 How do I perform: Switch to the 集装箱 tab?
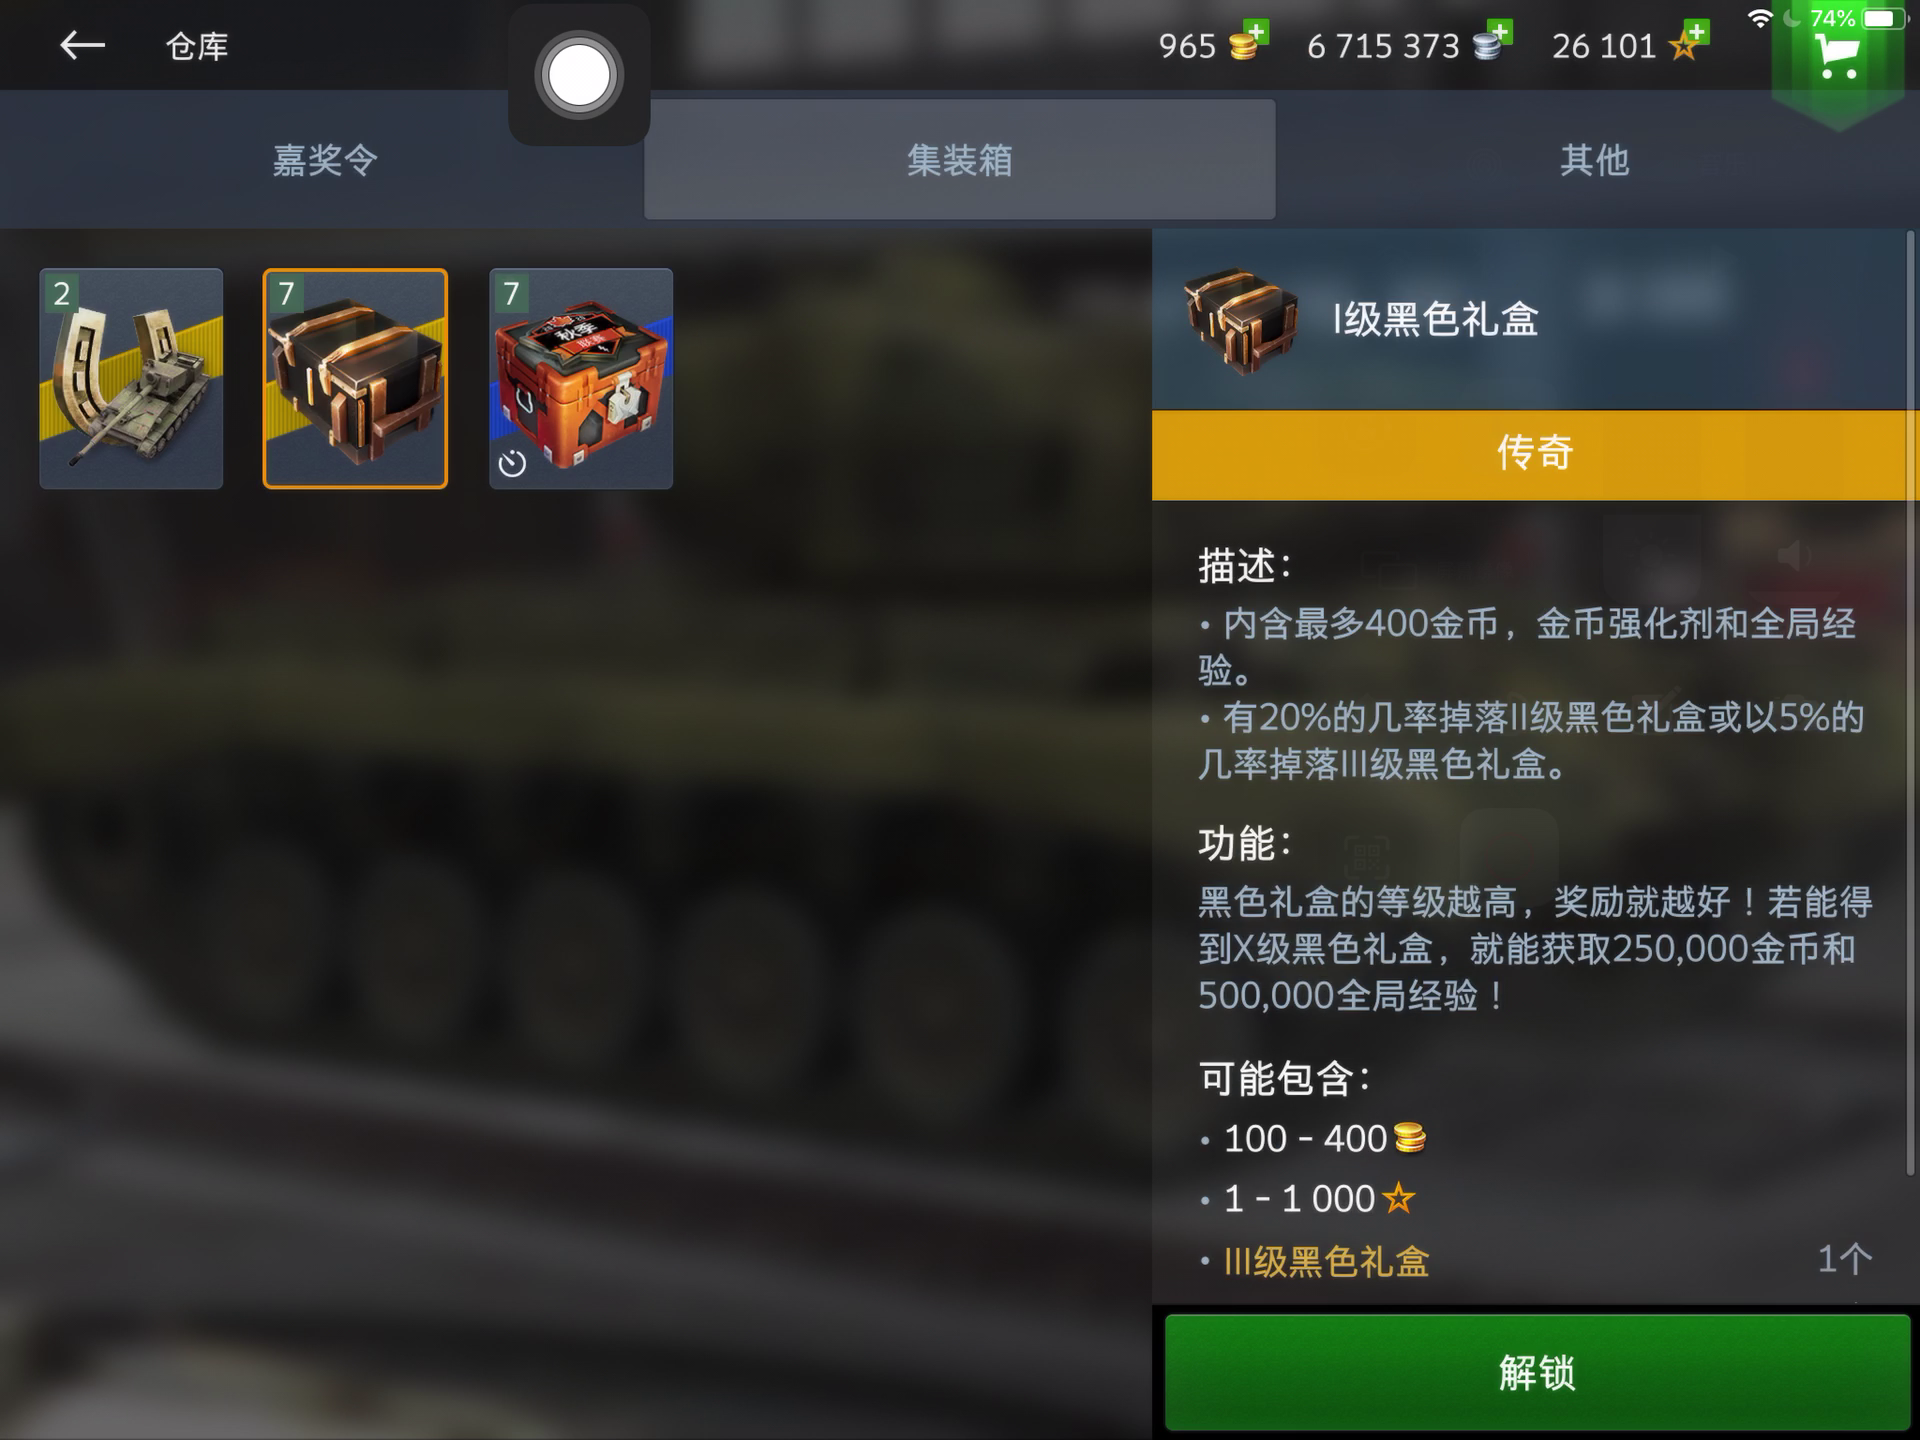point(959,160)
